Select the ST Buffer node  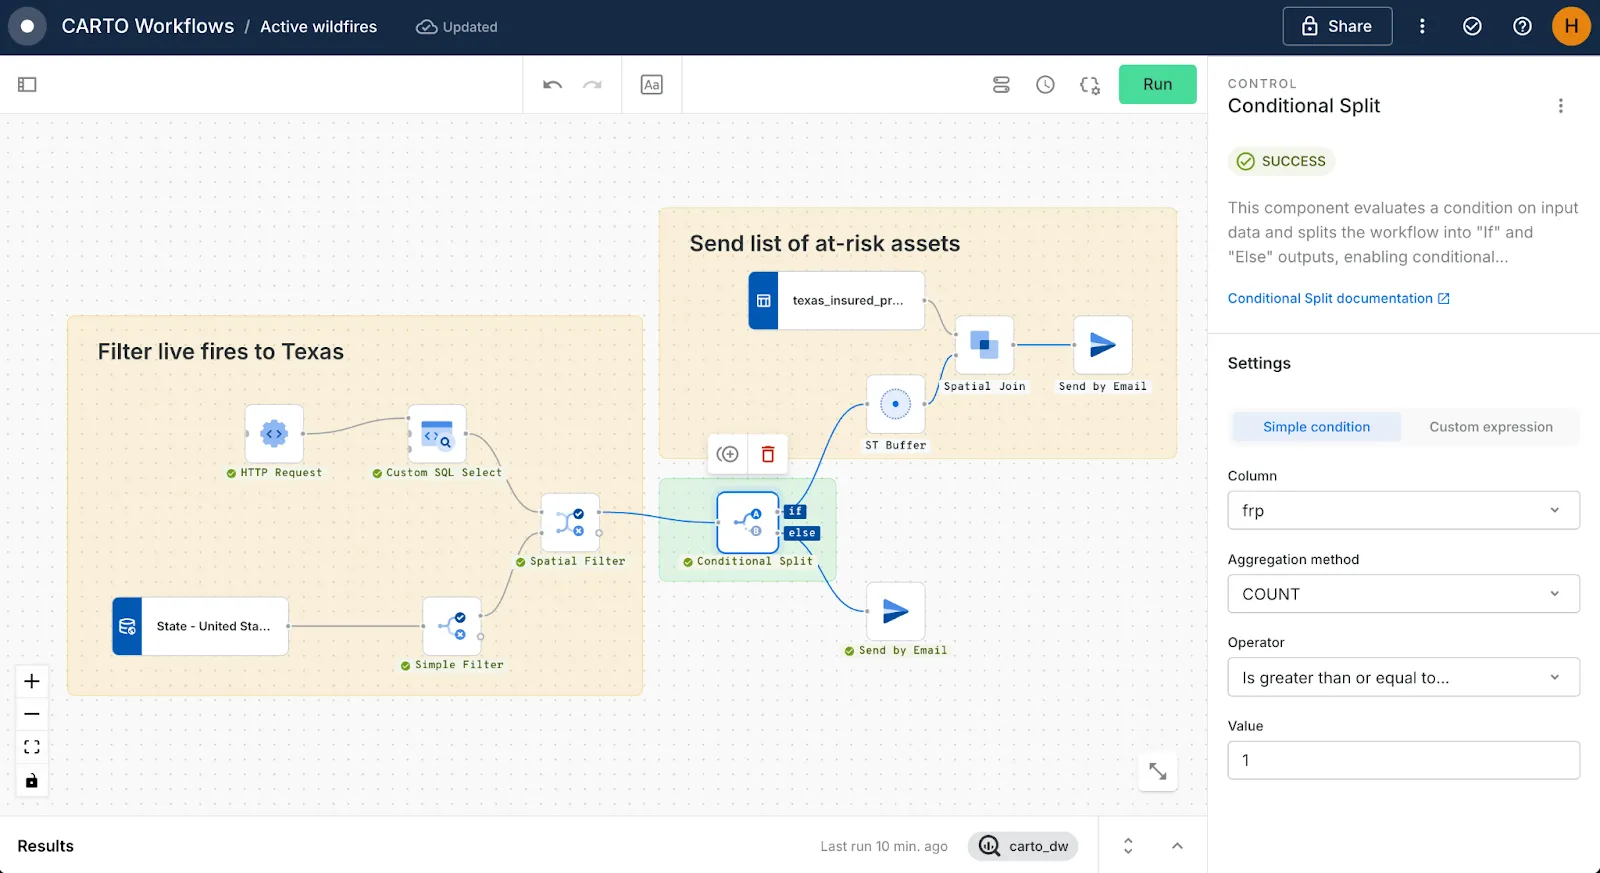click(x=895, y=405)
